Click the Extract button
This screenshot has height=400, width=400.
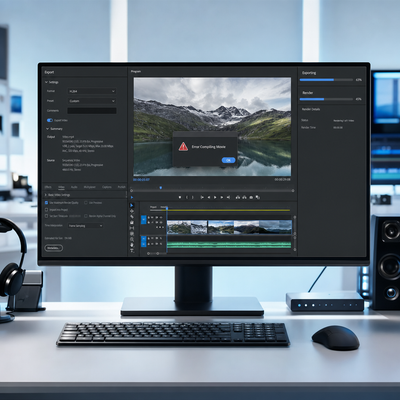[x=244, y=197]
